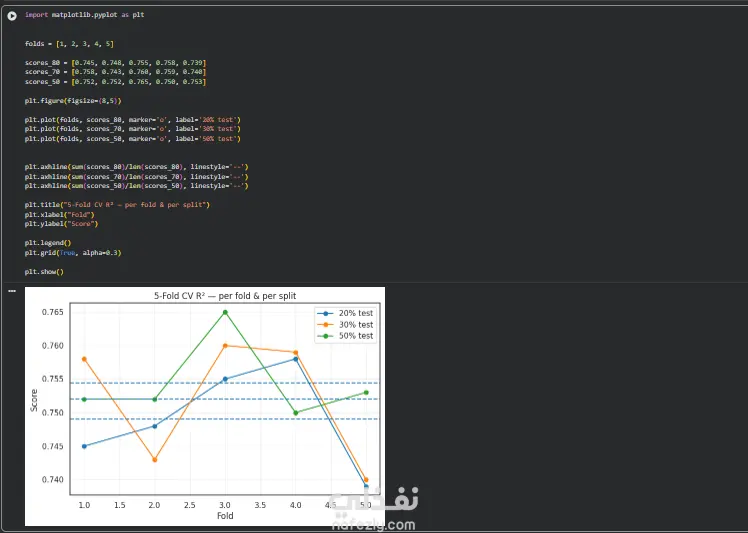Click the 3.0 x-axis tick label

tap(225, 505)
